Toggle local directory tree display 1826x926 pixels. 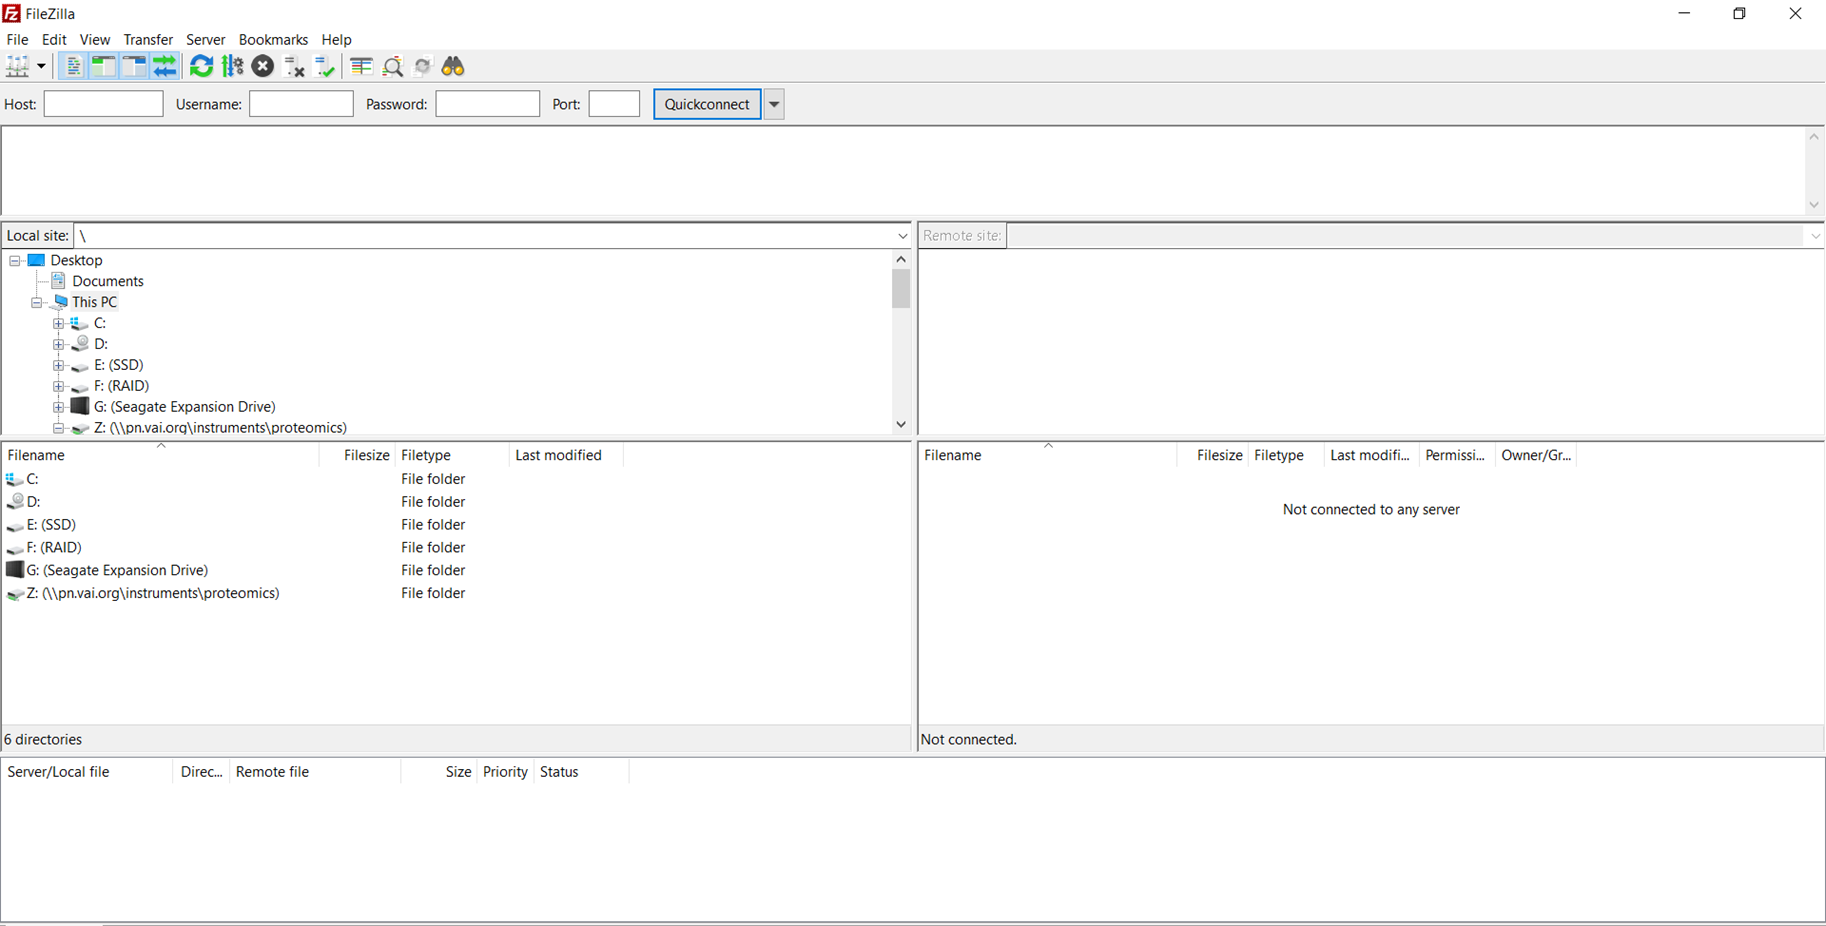[x=103, y=66]
